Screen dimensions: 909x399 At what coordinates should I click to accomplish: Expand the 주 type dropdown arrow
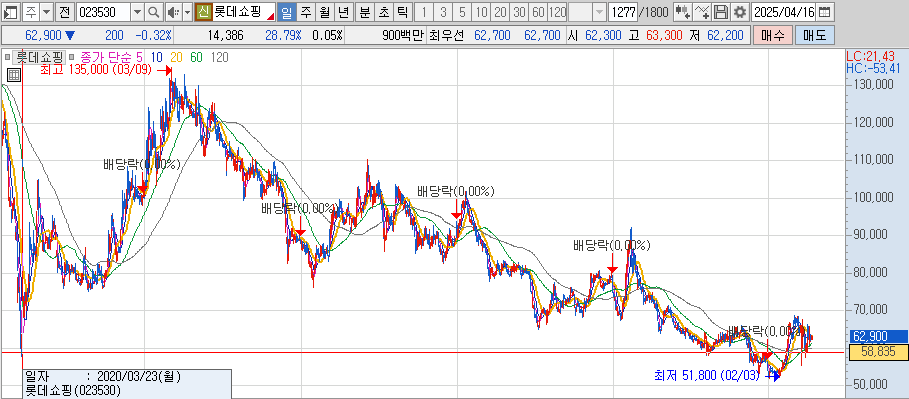point(46,11)
